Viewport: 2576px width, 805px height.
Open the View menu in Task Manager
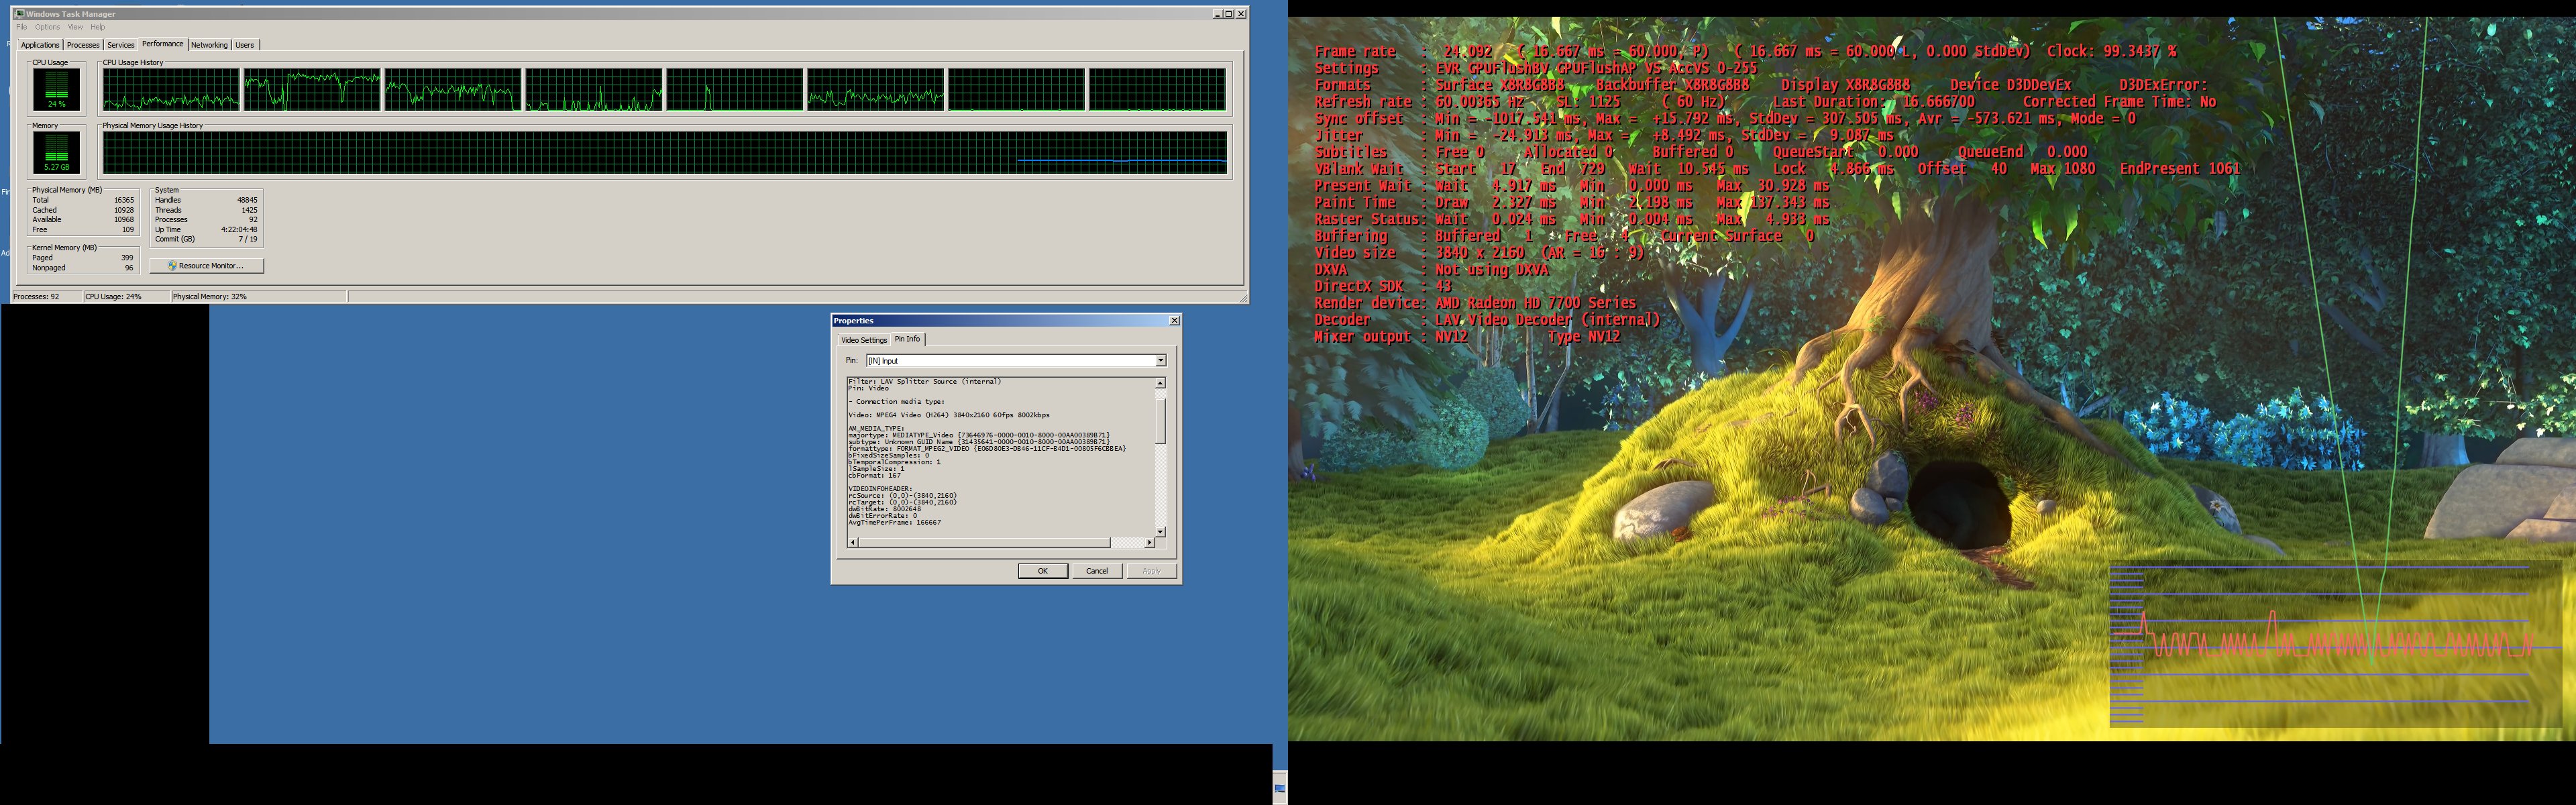pos(75,27)
